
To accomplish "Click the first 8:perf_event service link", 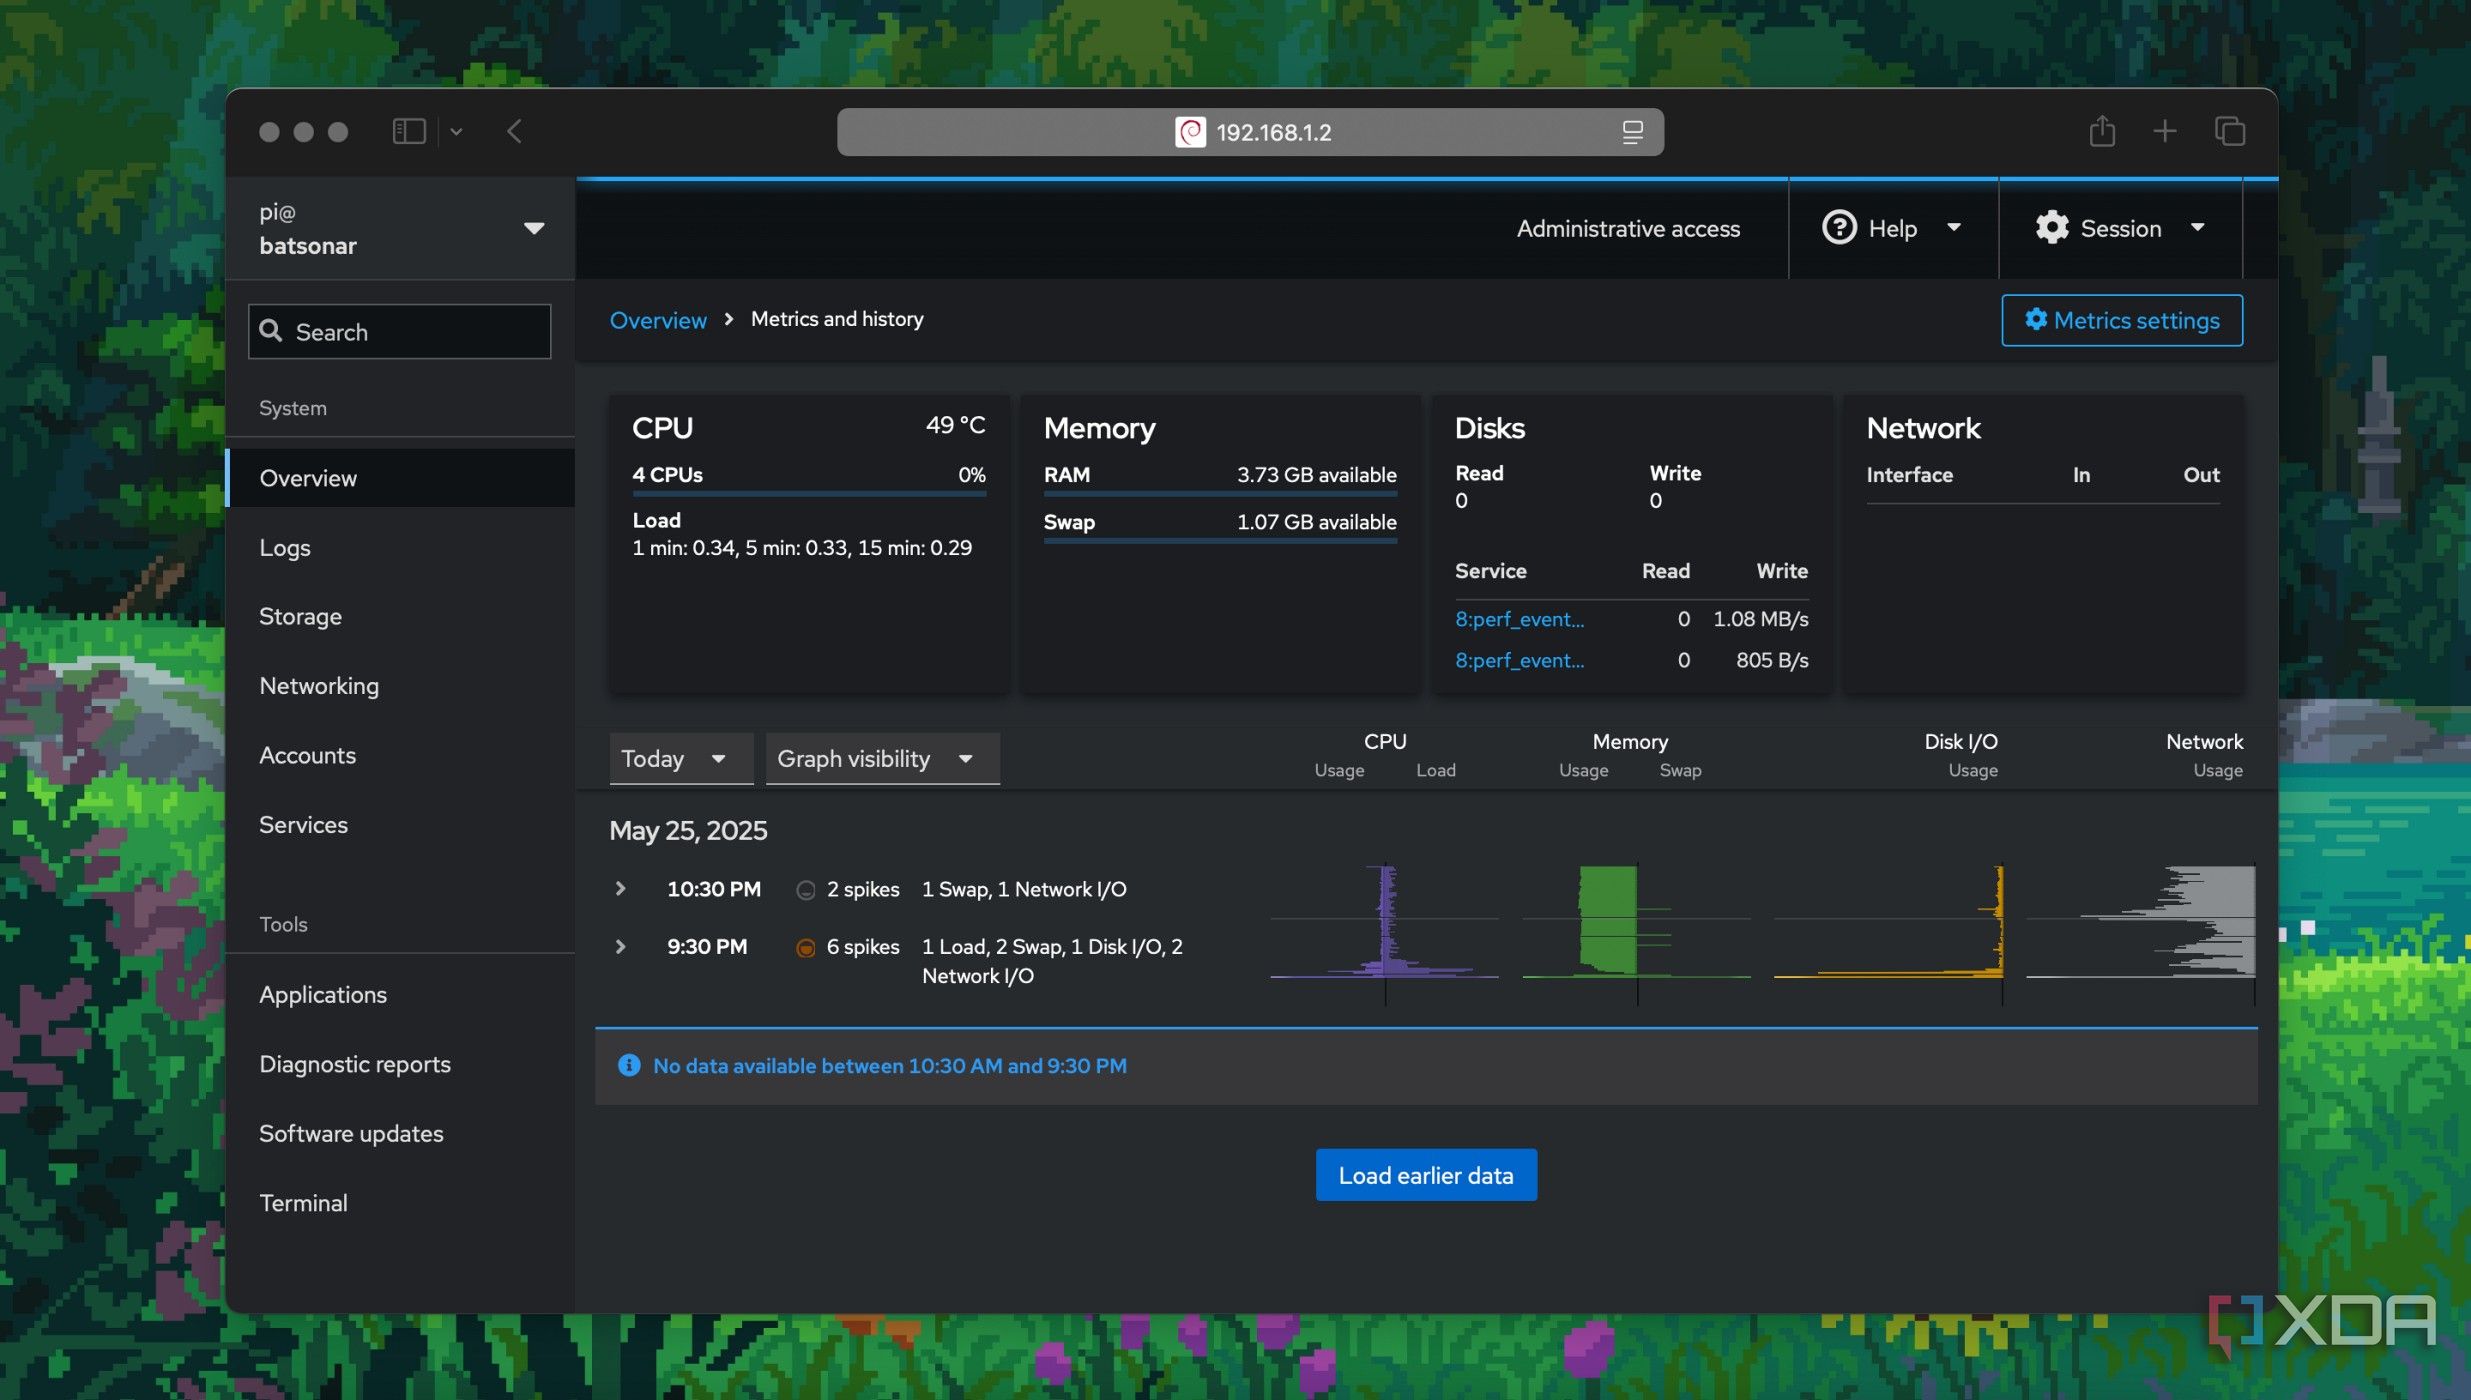I will [x=1519, y=618].
